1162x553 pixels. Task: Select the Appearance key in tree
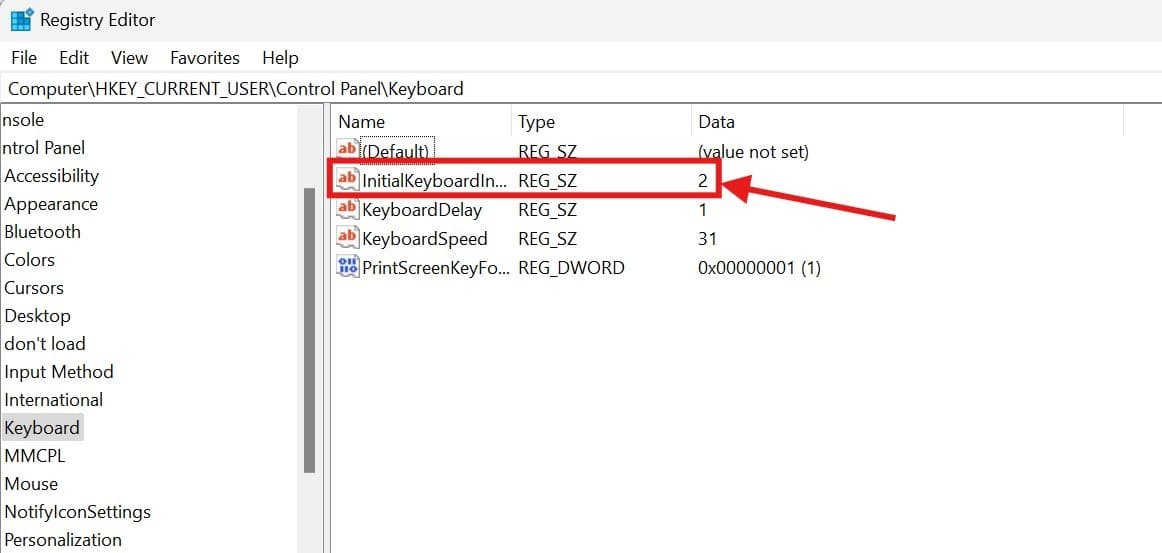click(x=50, y=204)
